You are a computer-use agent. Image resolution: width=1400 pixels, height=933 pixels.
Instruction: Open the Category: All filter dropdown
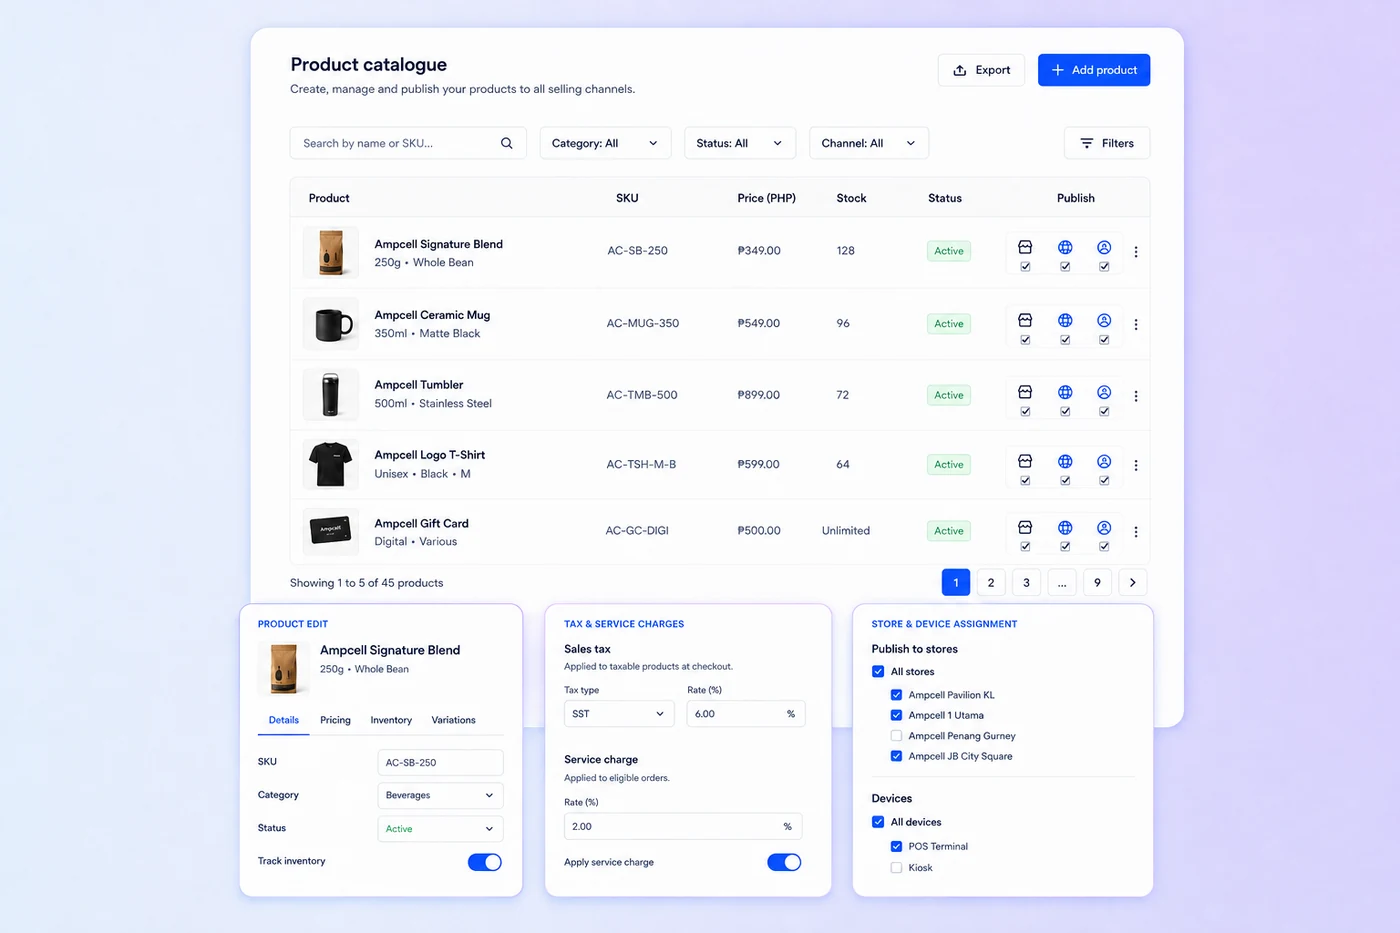605,143
